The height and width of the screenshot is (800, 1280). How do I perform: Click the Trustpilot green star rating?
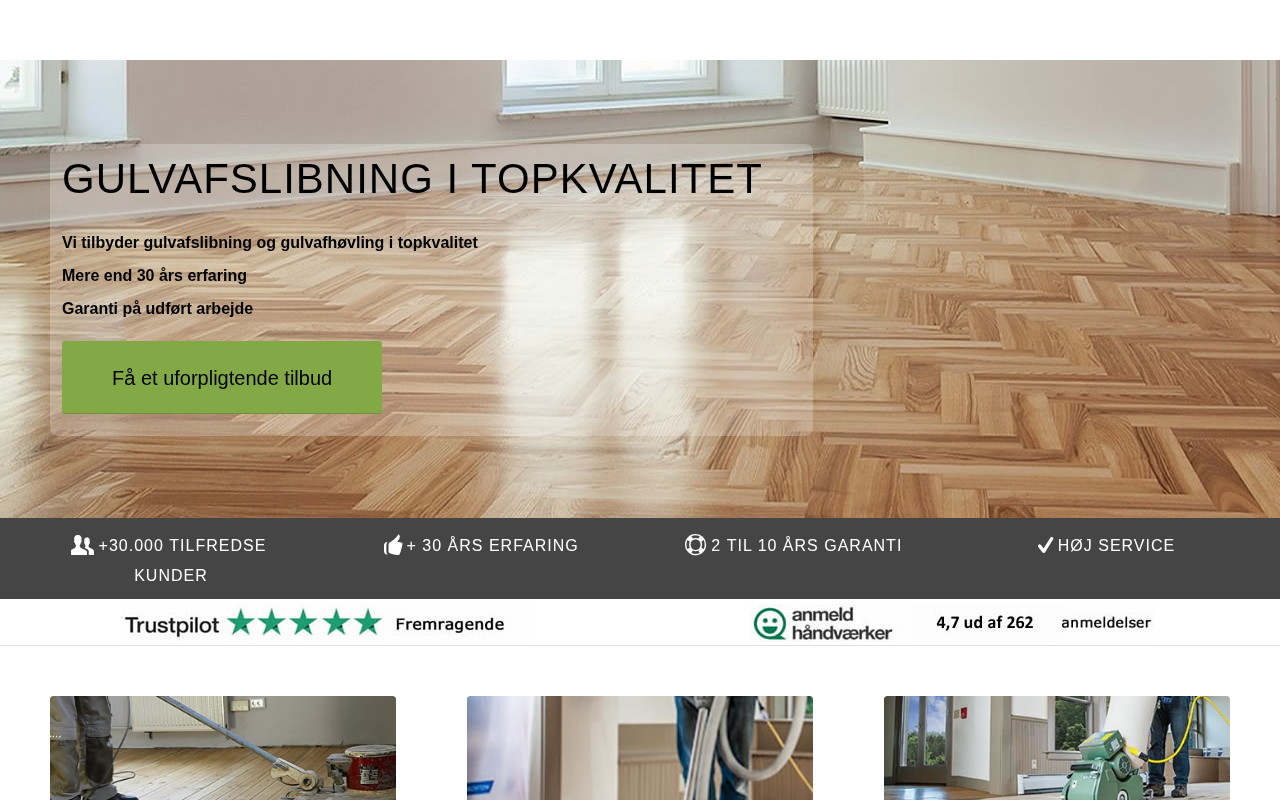coord(304,622)
